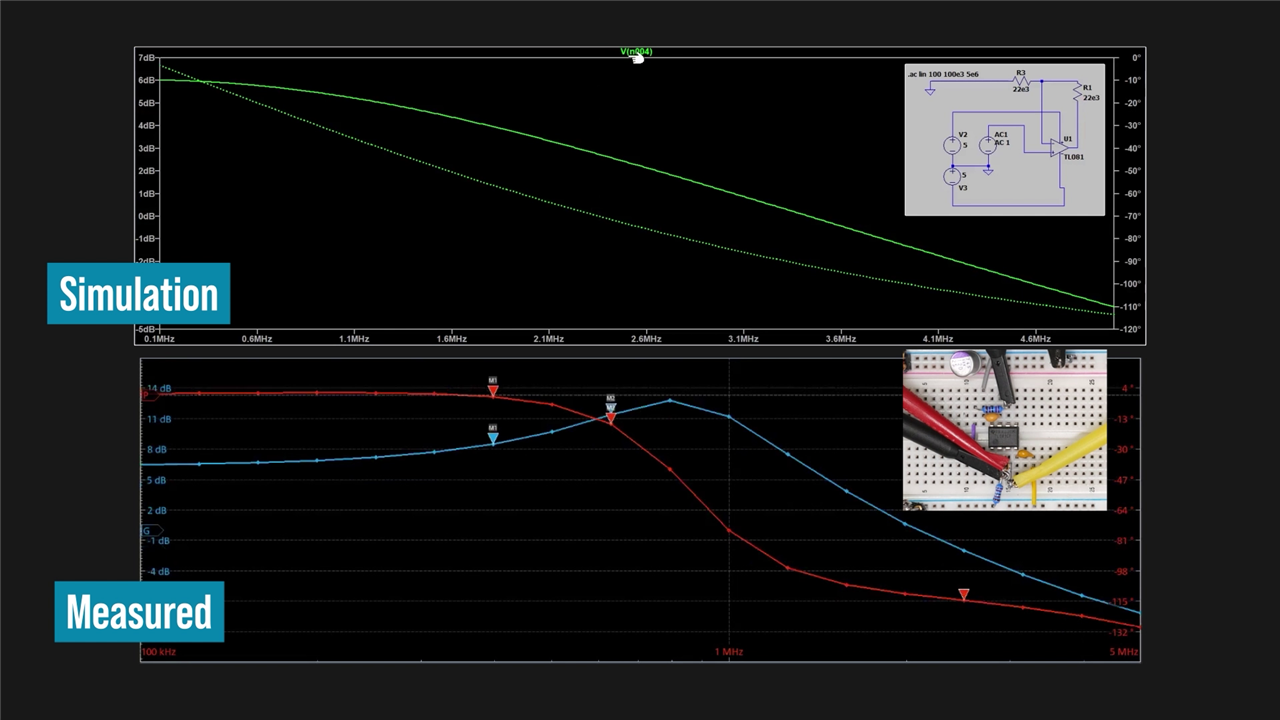Click the 2.6MHz frequency axis label
The height and width of the screenshot is (720, 1280).
pyautogui.click(x=646, y=339)
